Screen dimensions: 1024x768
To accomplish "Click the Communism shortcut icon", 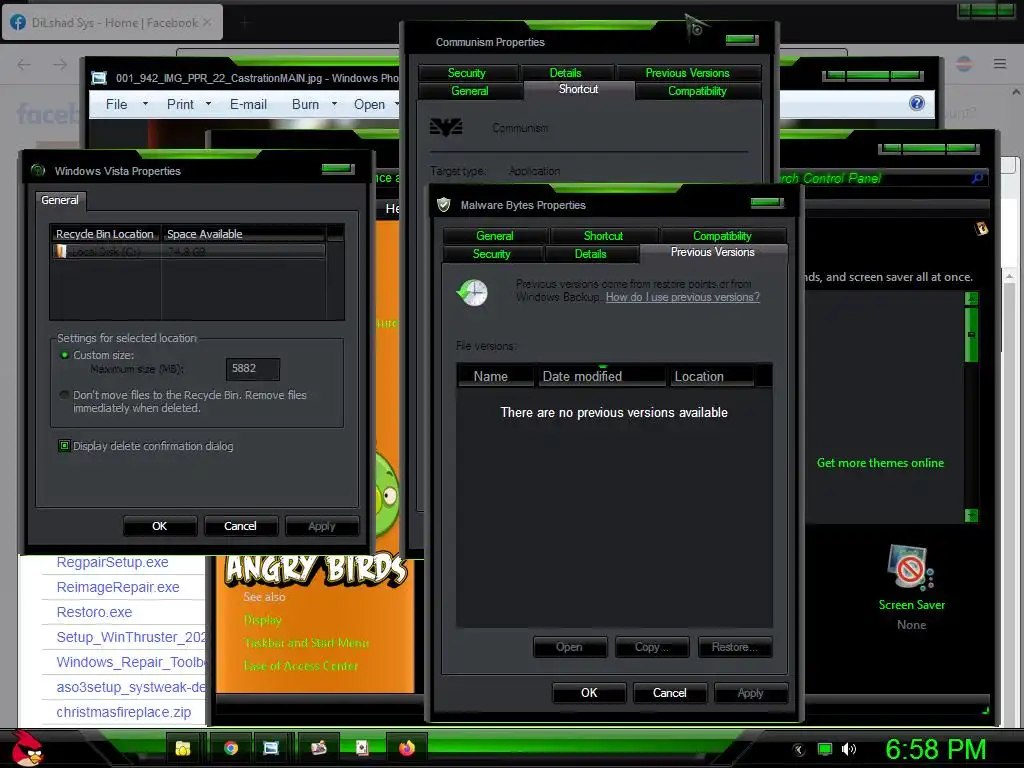I will pos(446,127).
